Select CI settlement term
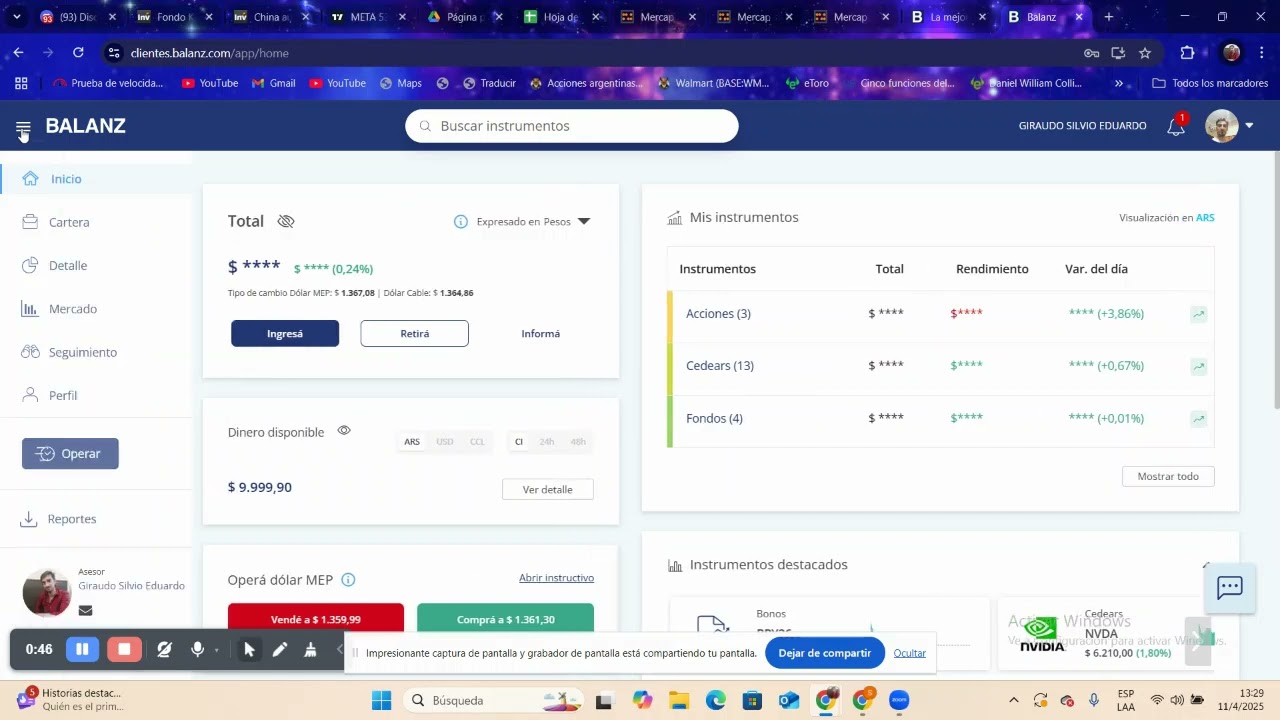This screenshot has width=1280, height=720. click(519, 442)
